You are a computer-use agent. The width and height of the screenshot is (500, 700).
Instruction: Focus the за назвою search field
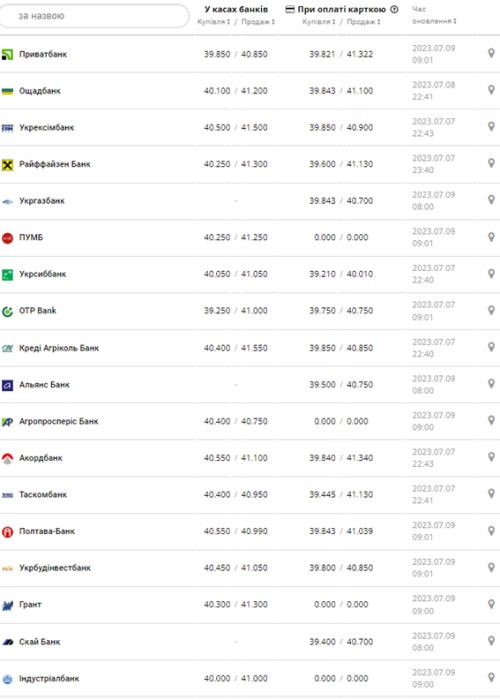coord(95,16)
